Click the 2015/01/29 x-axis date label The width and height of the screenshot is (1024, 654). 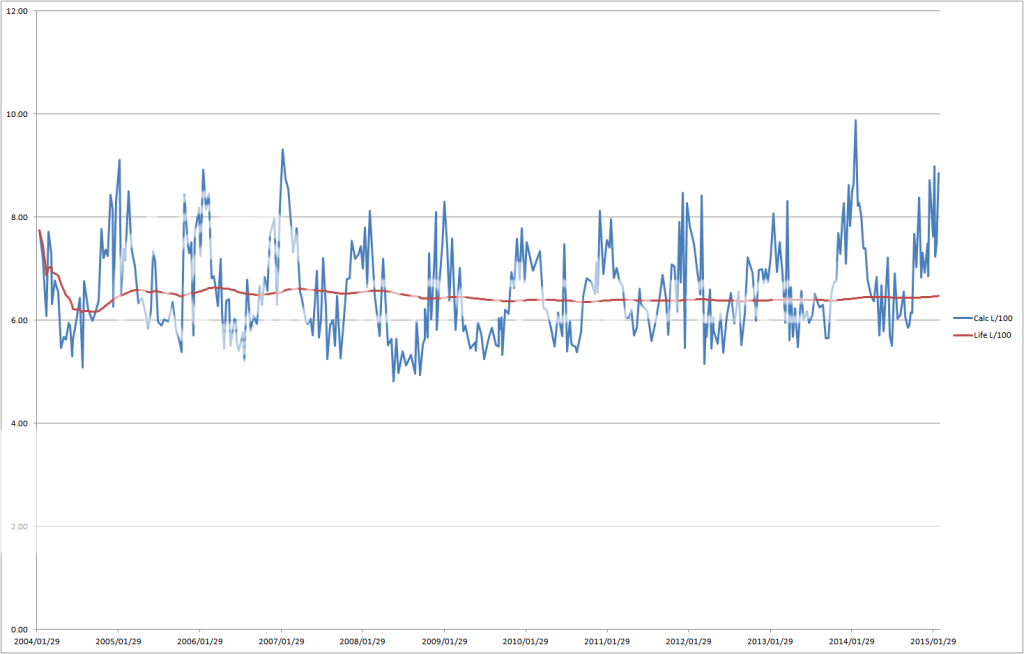(x=933, y=642)
